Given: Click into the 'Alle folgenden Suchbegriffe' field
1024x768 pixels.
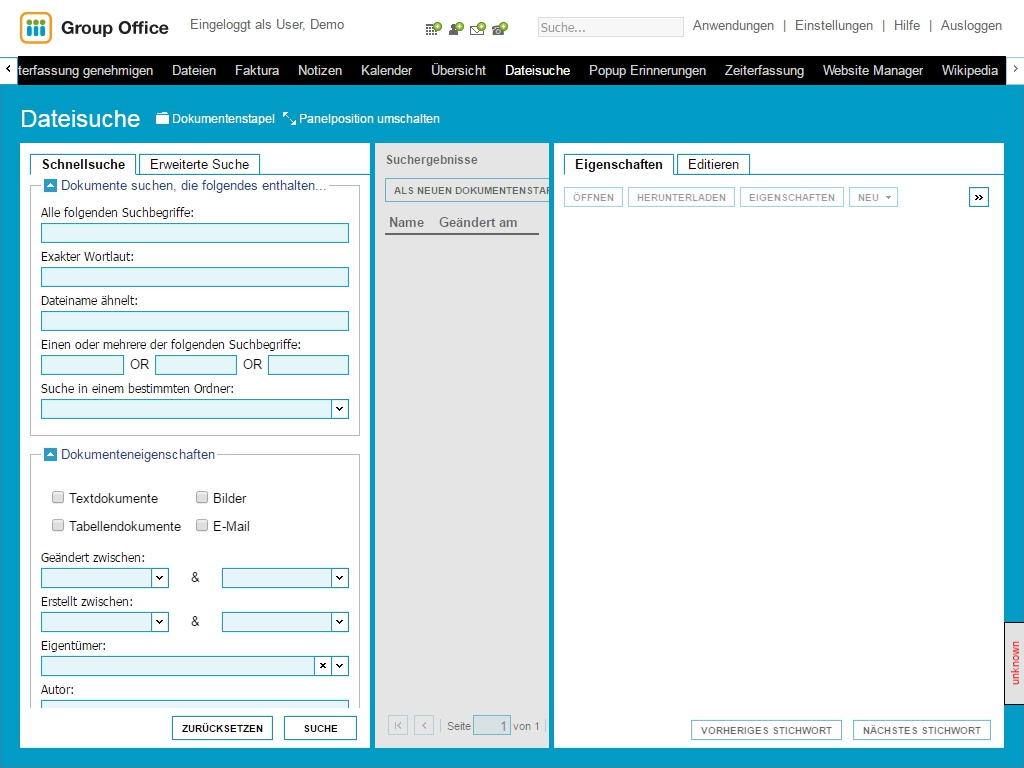Looking at the screenshot, I should [x=195, y=233].
